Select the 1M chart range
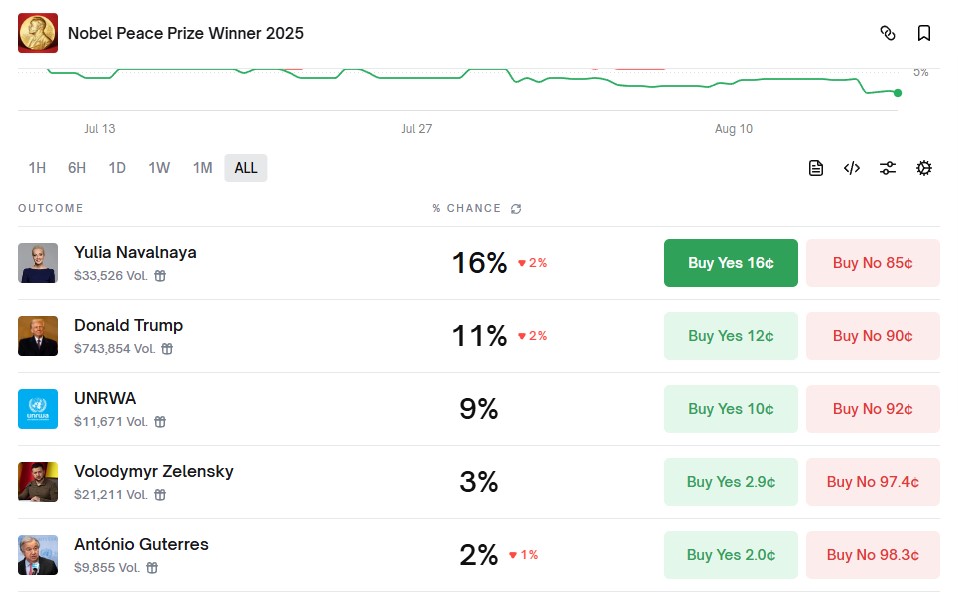 click(x=203, y=168)
